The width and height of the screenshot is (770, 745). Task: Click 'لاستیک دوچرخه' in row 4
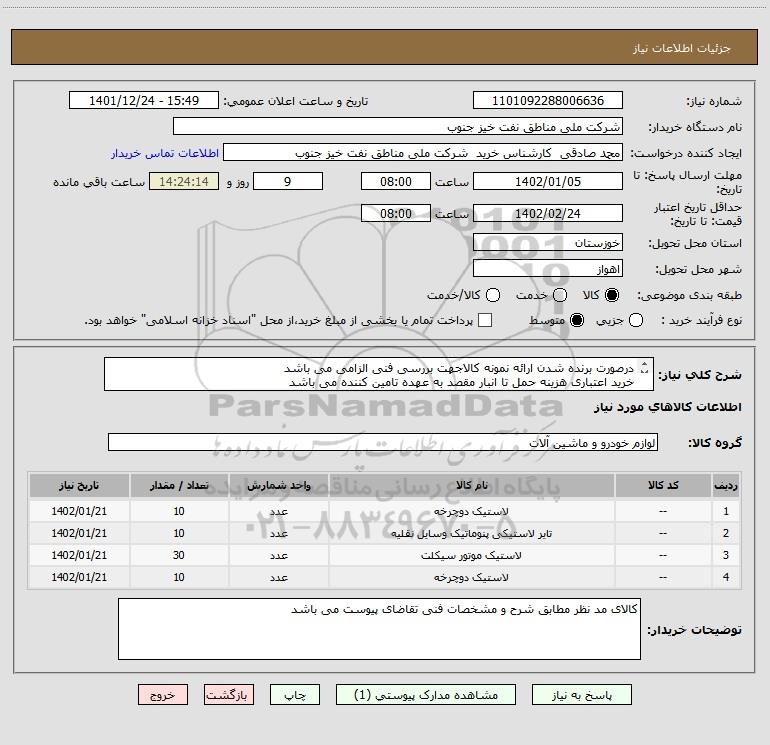point(471,578)
